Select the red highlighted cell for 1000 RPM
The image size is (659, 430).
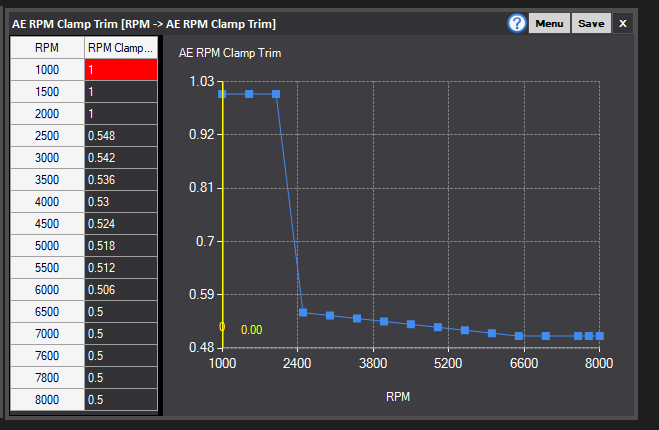tap(121, 69)
